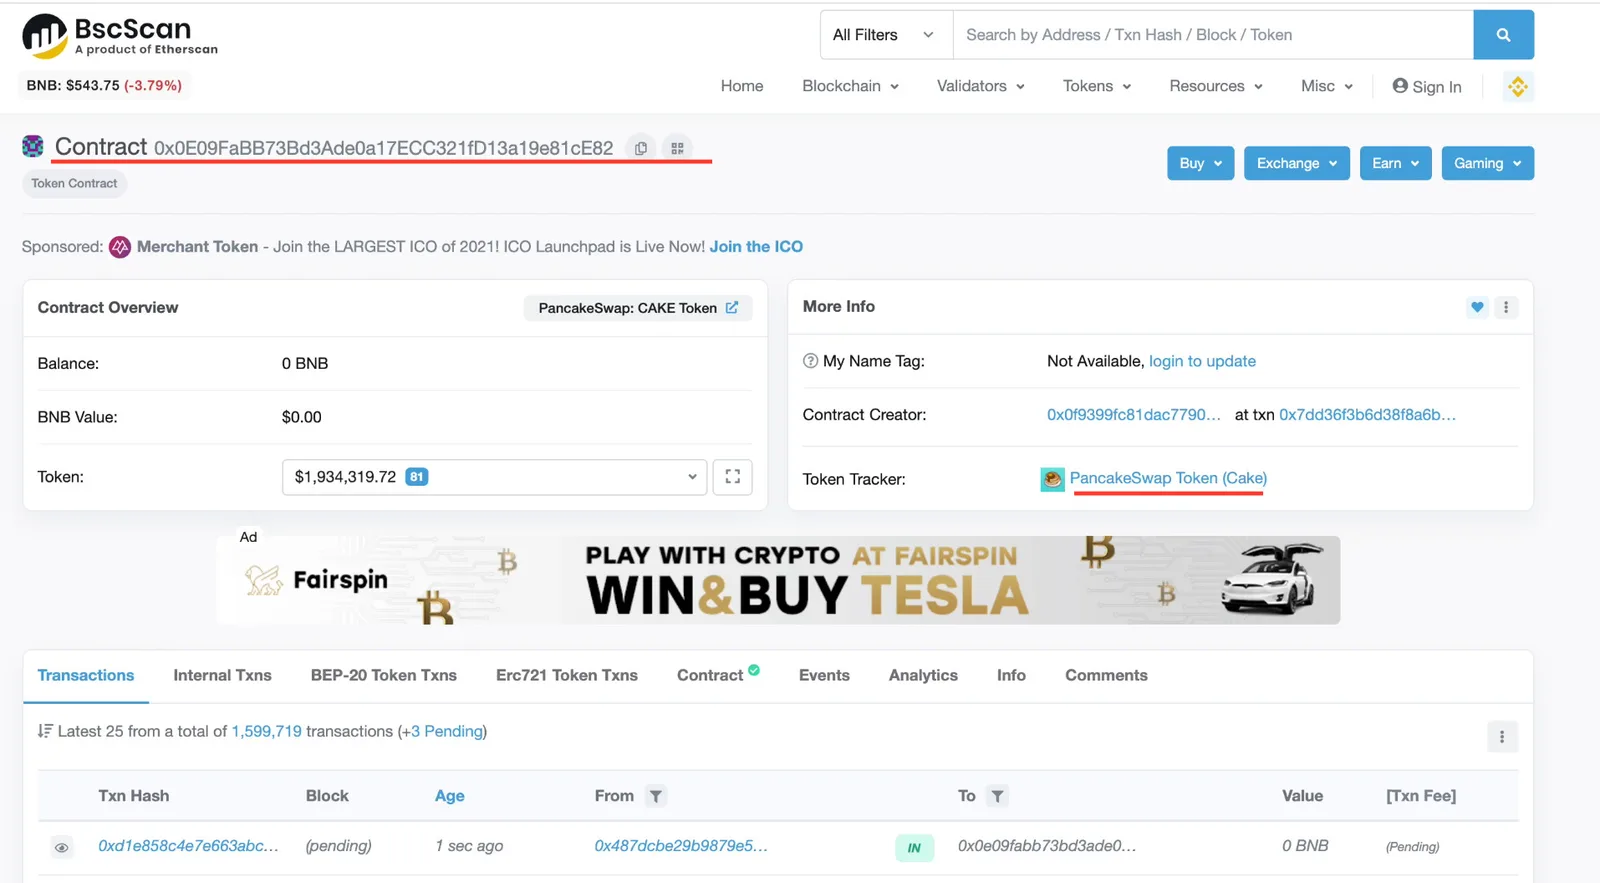The width and height of the screenshot is (1600, 883).
Task: Open creation txn 0x7dd36f3b6d38f8a6b
Action: tap(1367, 415)
